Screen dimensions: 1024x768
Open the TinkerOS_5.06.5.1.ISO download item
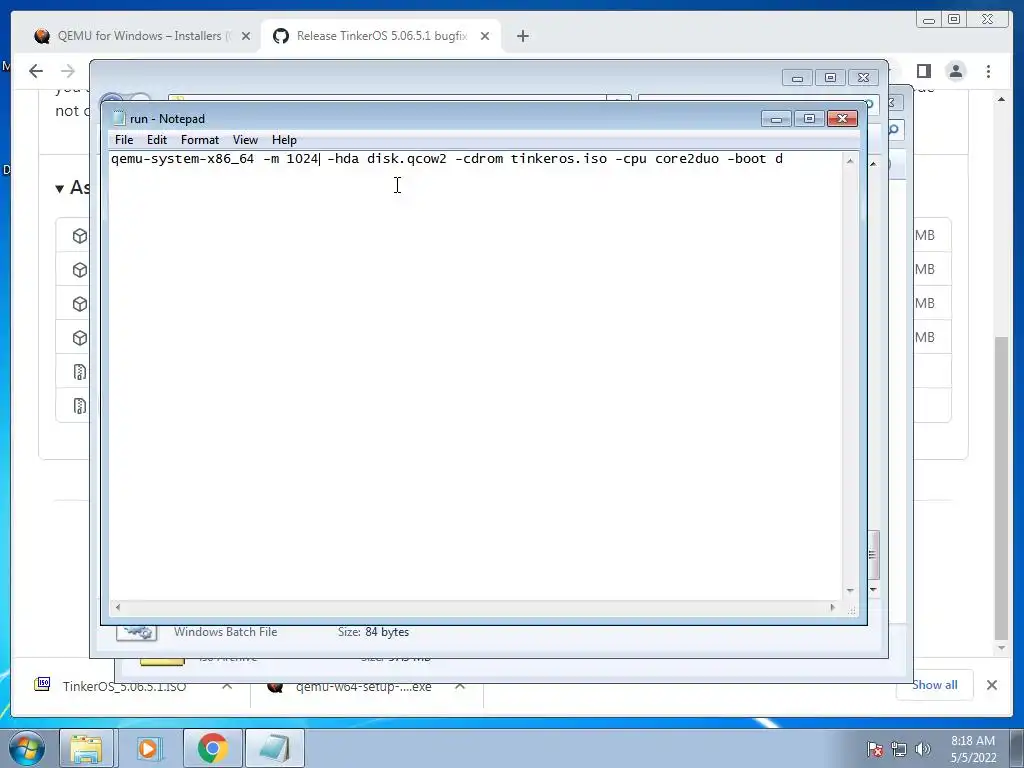click(x=124, y=686)
